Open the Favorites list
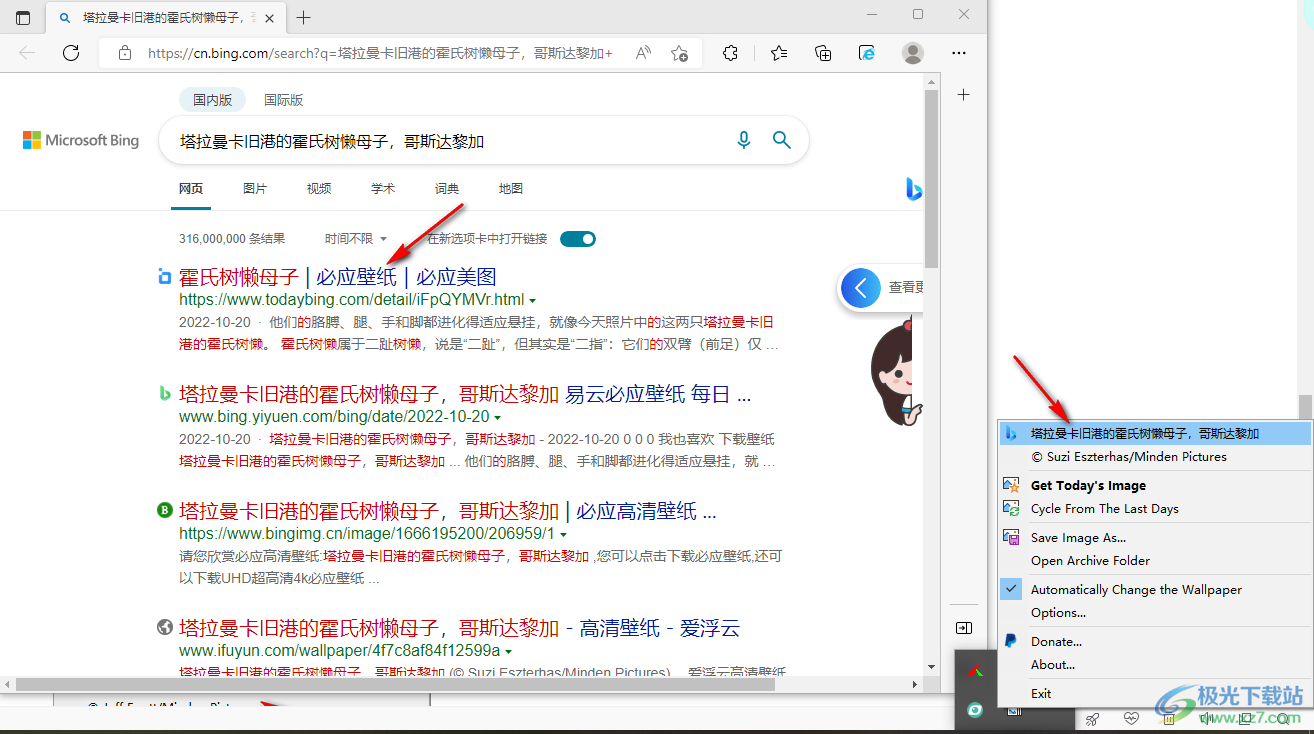Viewport: 1314px width, 734px height. click(779, 53)
